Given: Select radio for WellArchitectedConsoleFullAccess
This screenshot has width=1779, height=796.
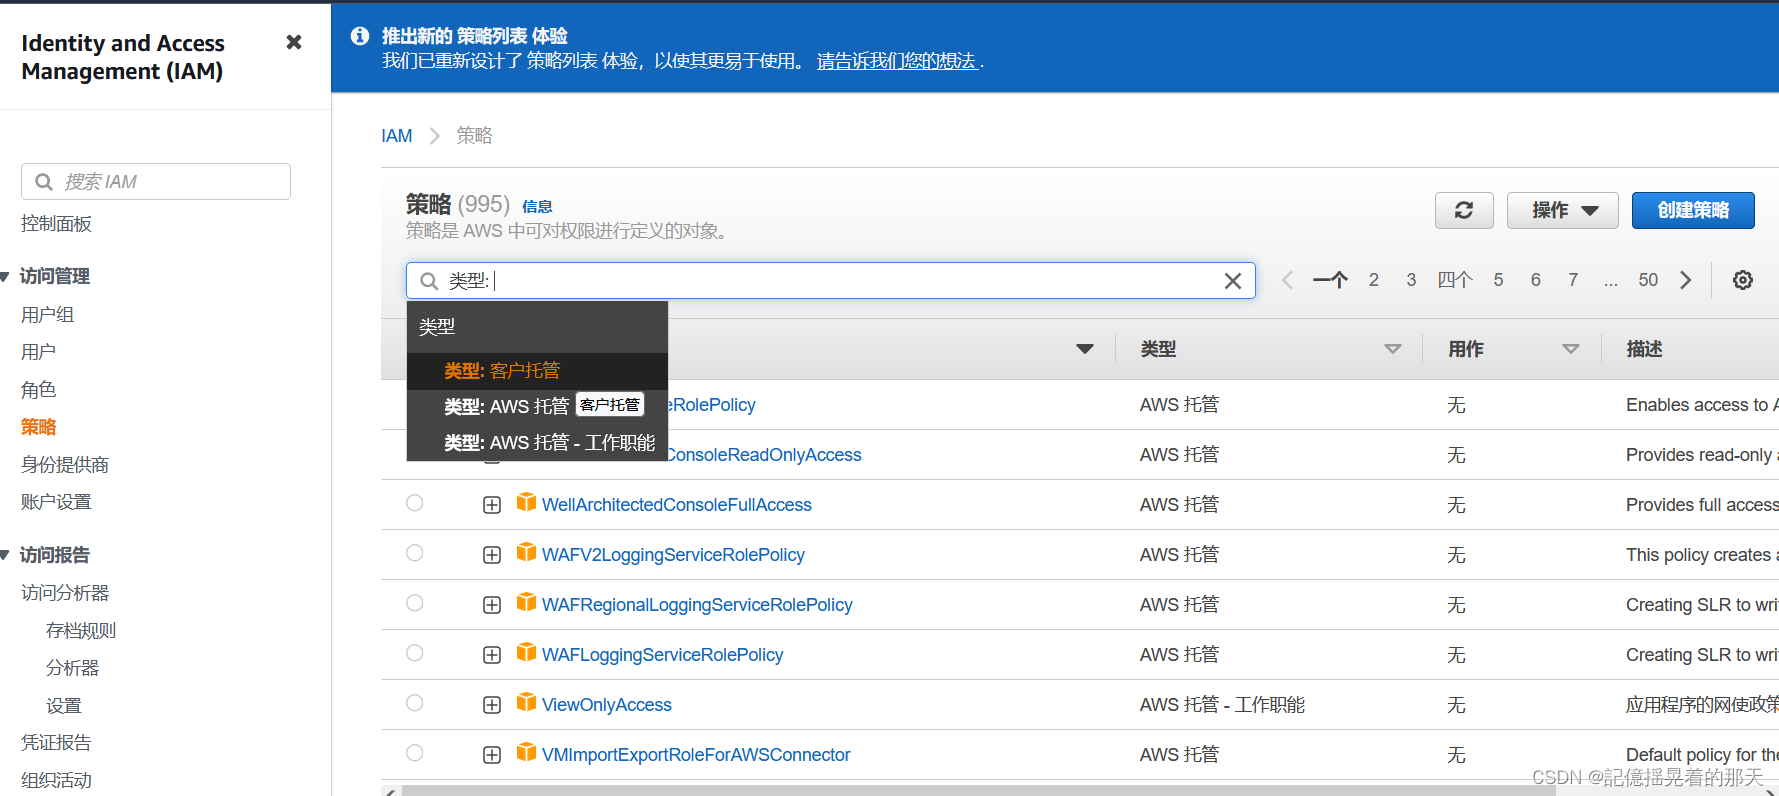Looking at the screenshot, I should pos(415,503).
